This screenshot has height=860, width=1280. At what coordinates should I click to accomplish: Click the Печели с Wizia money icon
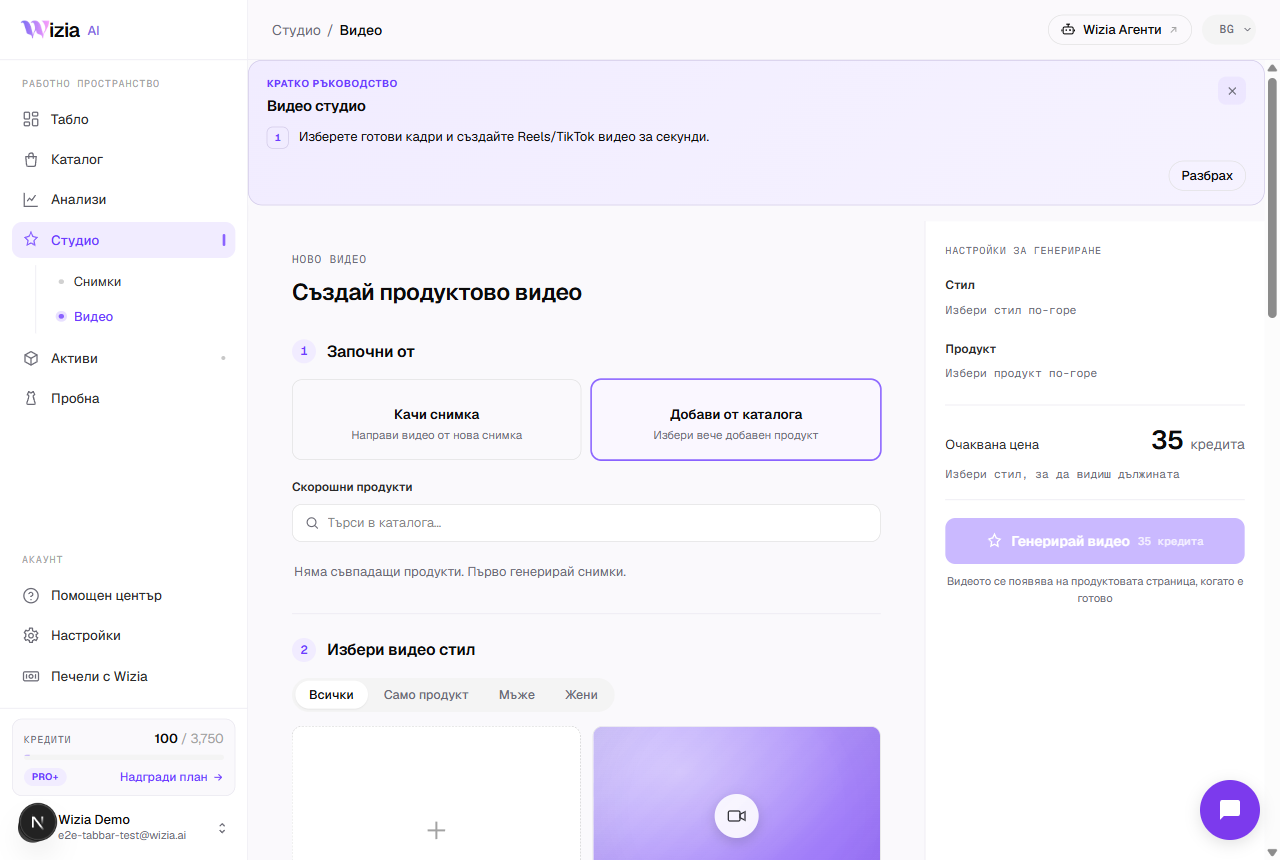(x=31, y=676)
